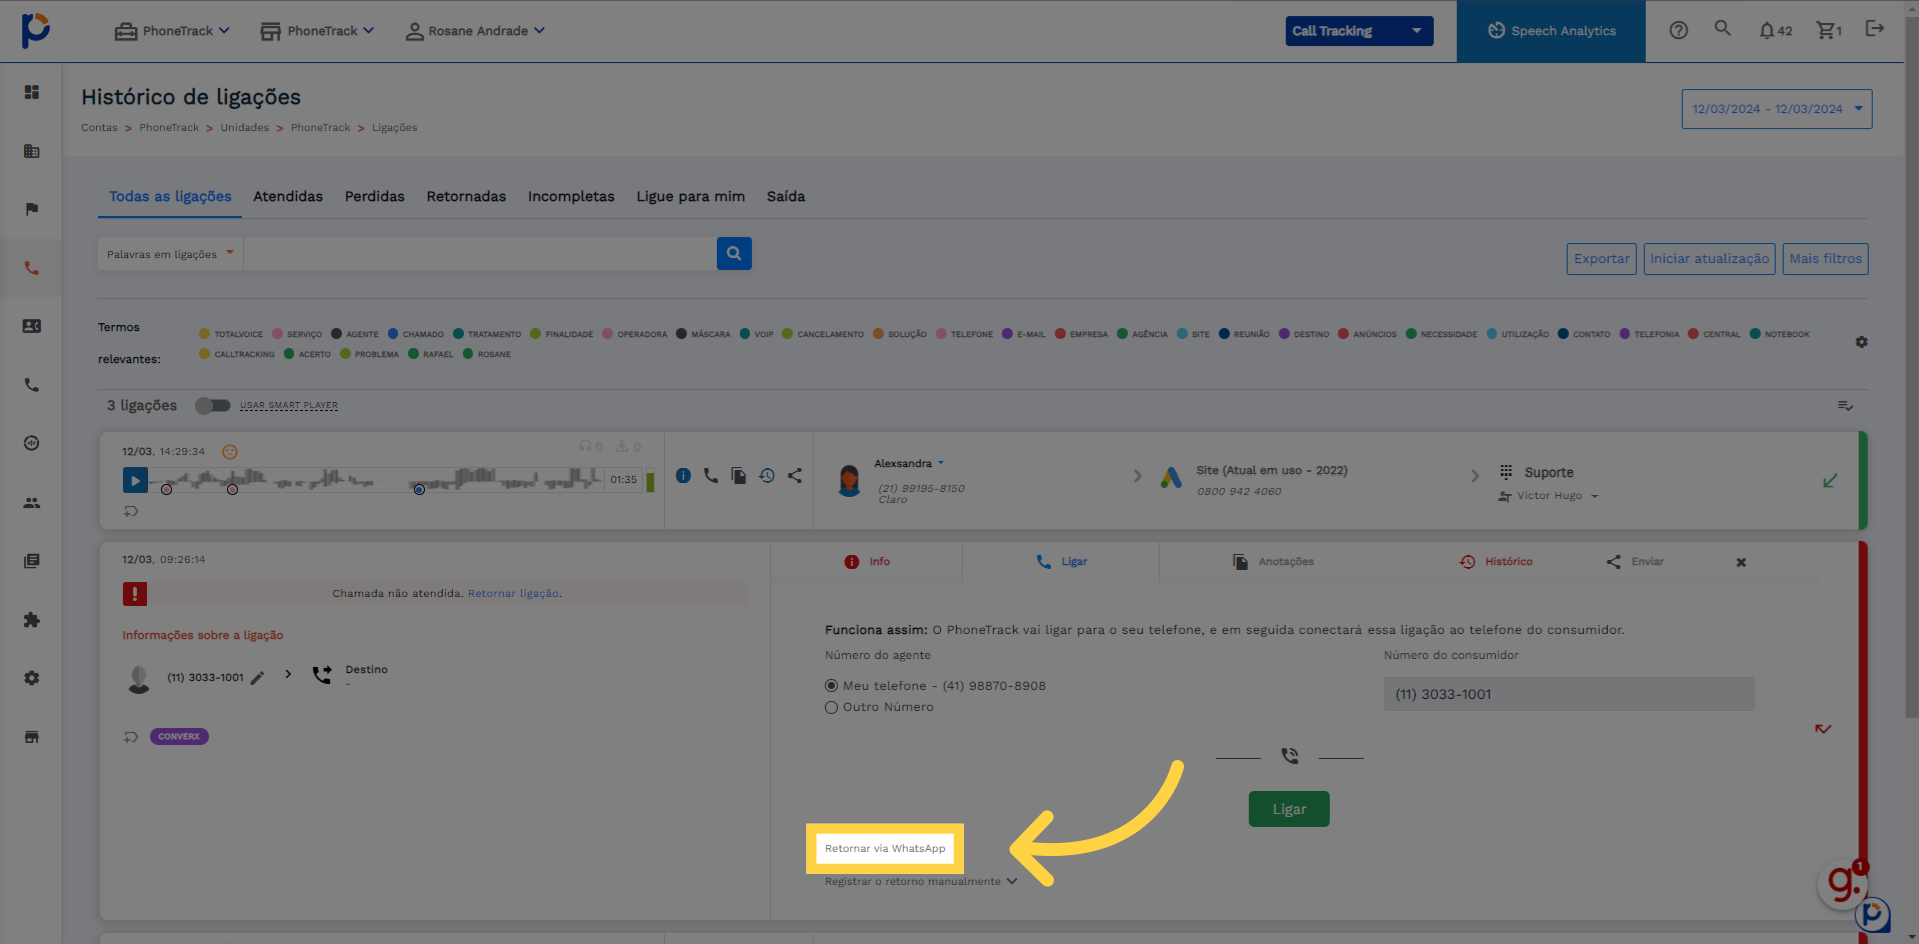The image size is (1919, 944).
Task: Open relevant terms settings gear
Action: point(1861,342)
